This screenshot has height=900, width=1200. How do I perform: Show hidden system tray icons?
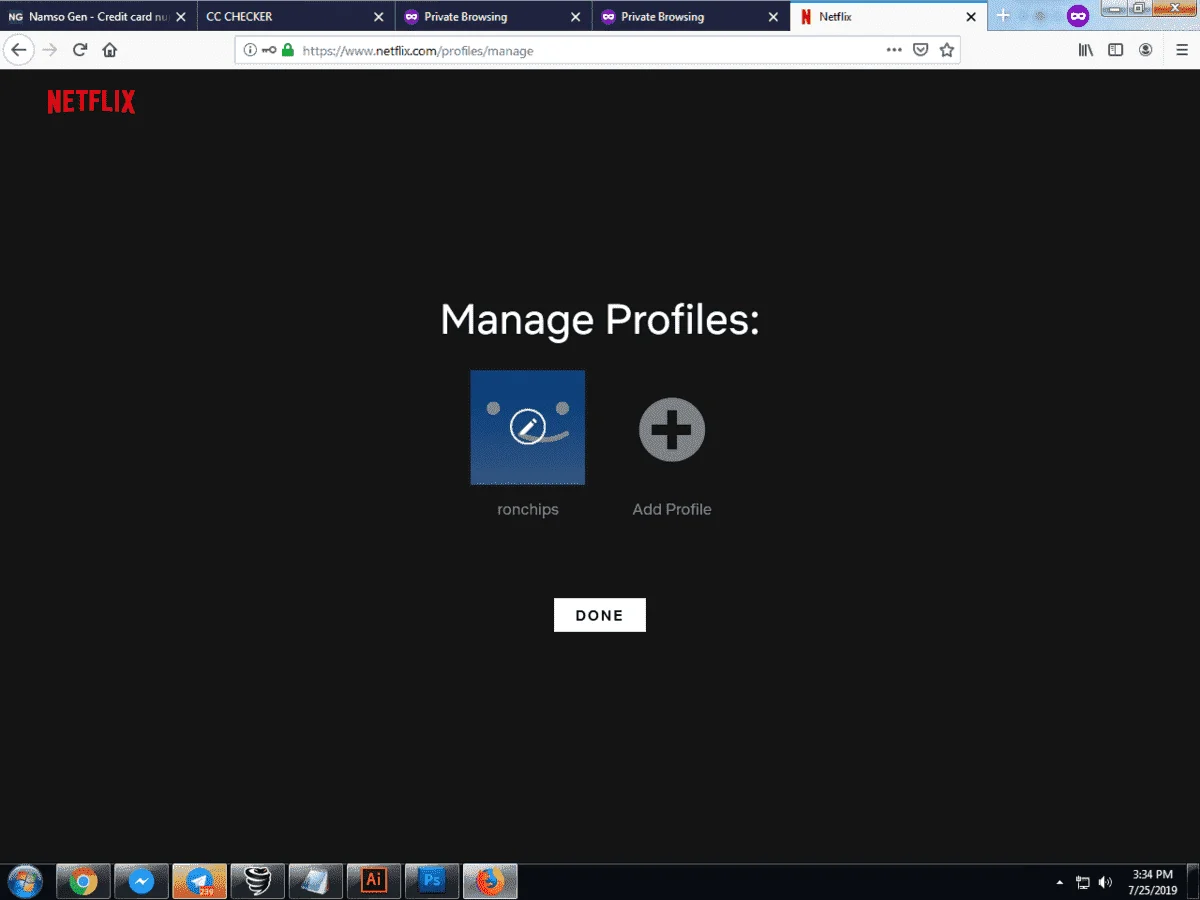[1060, 882]
